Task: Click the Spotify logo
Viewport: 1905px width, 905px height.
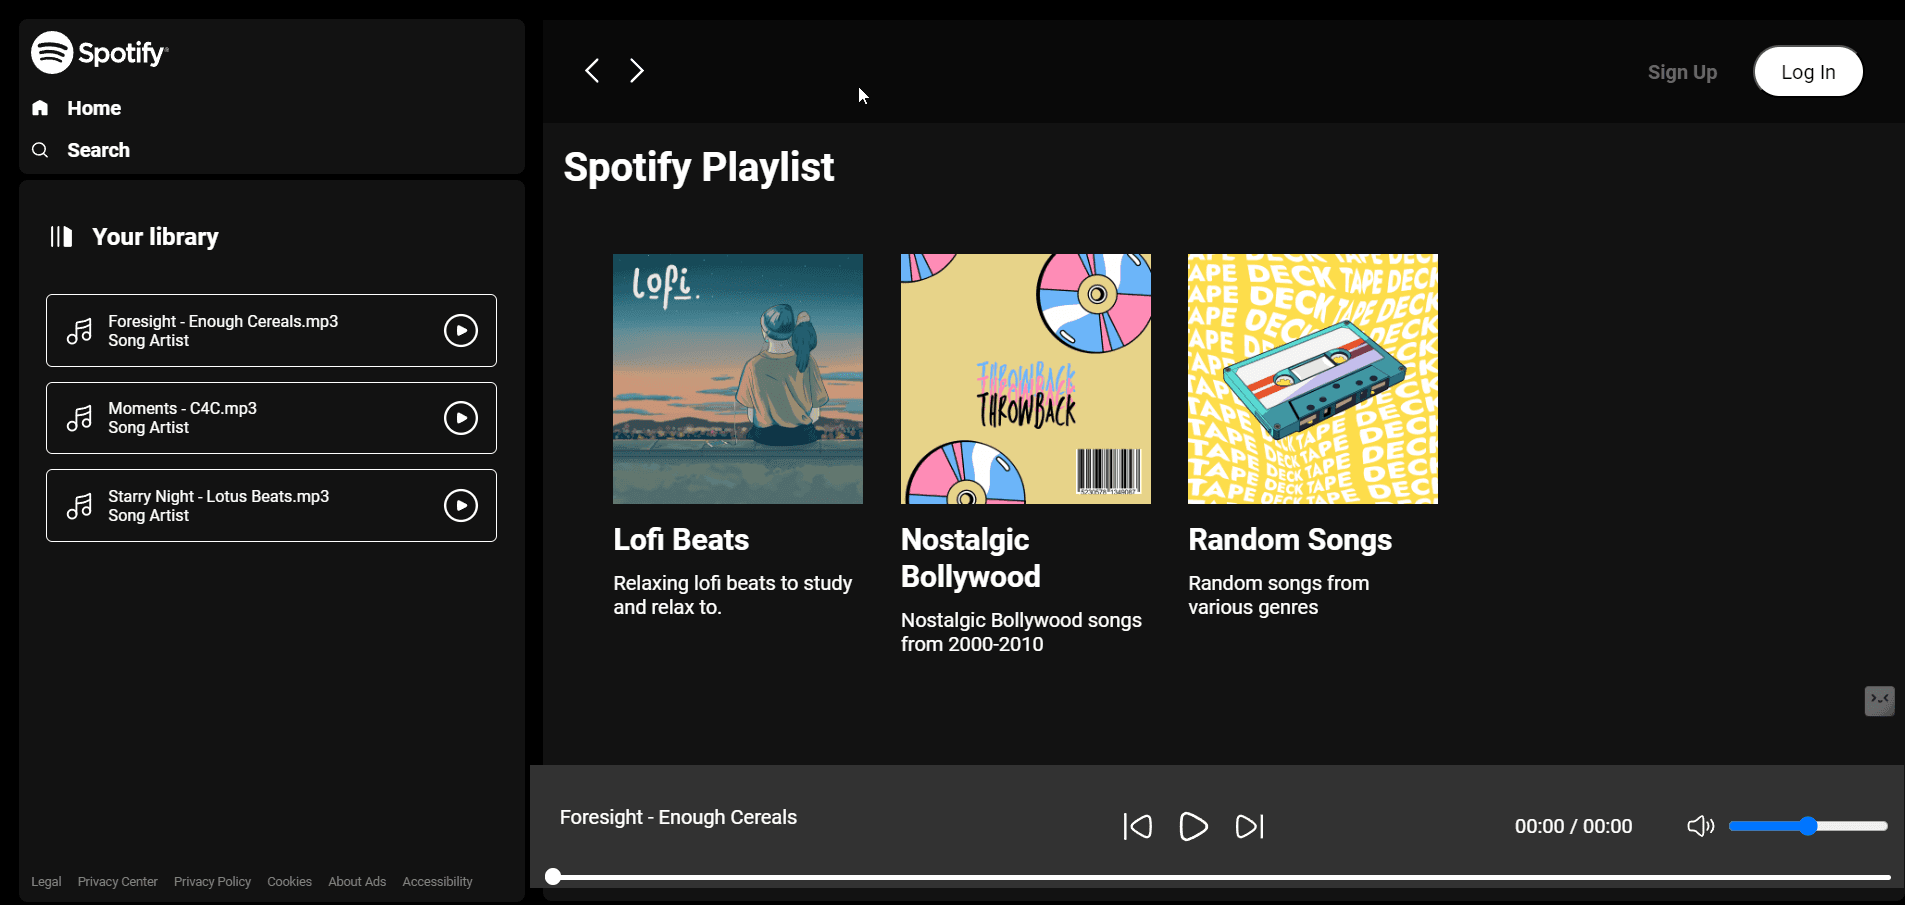Action: (x=100, y=53)
